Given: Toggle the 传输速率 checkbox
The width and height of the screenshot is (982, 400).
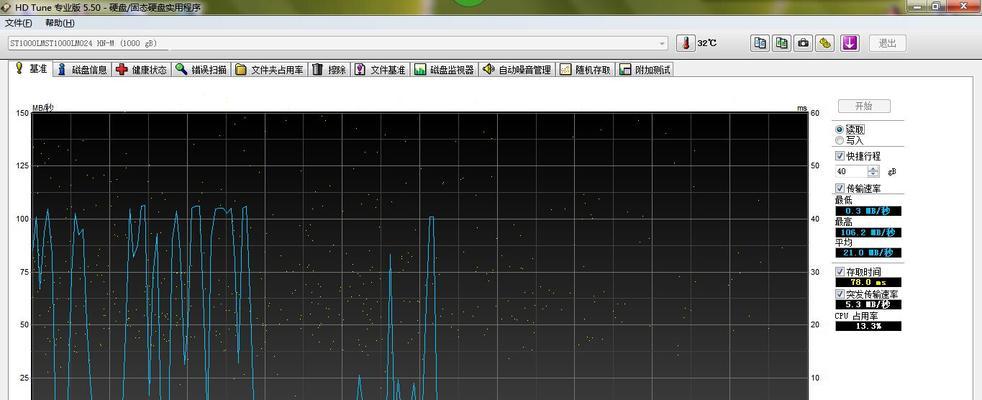Looking at the screenshot, I should pyautogui.click(x=840, y=188).
